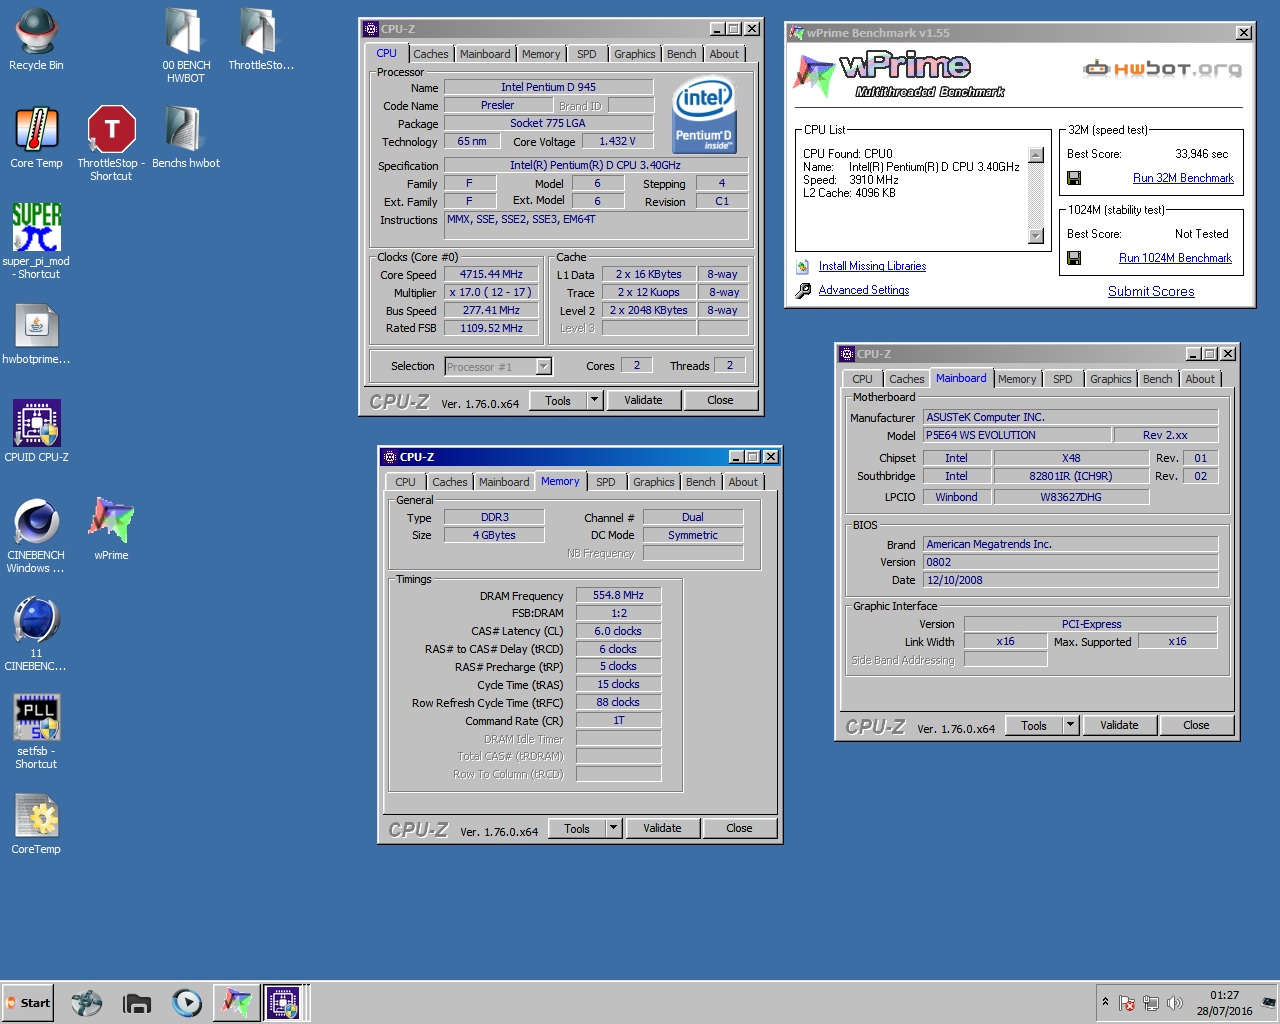Screen dimensions: 1280x1024
Task: Click Close button in the Memory CPU-Z window
Action: click(x=739, y=828)
